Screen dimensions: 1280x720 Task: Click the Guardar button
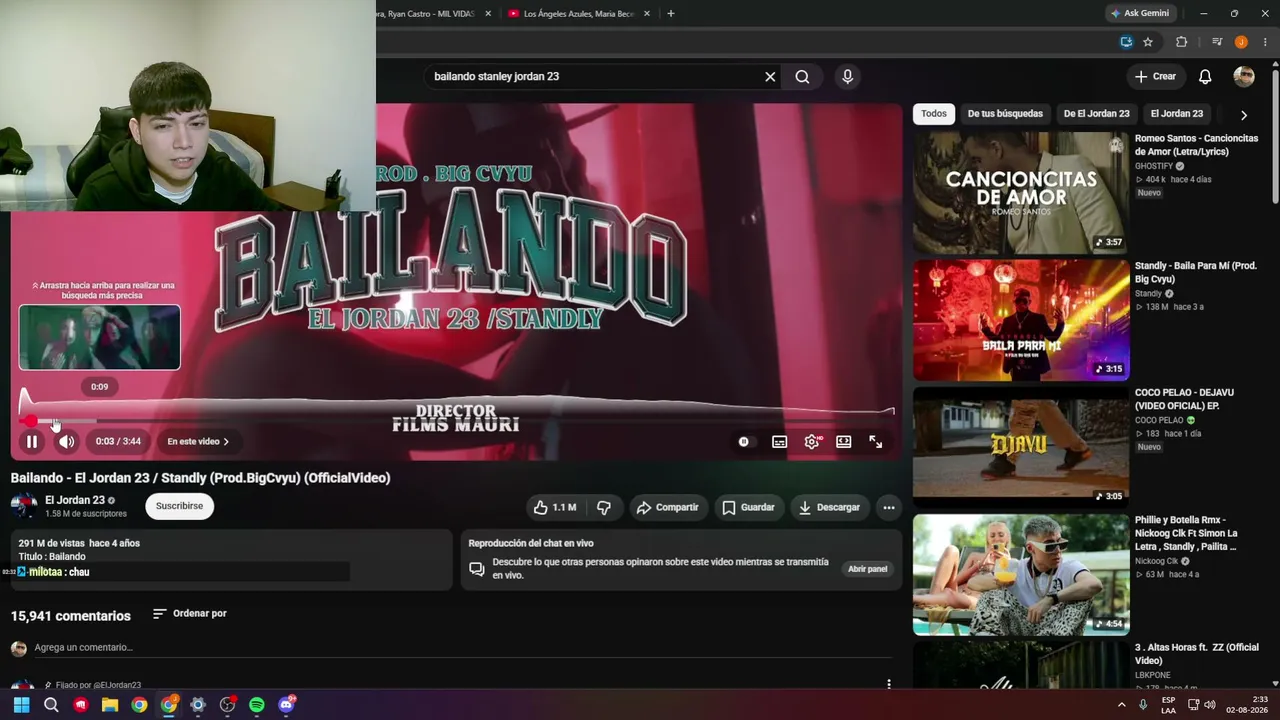(x=748, y=507)
